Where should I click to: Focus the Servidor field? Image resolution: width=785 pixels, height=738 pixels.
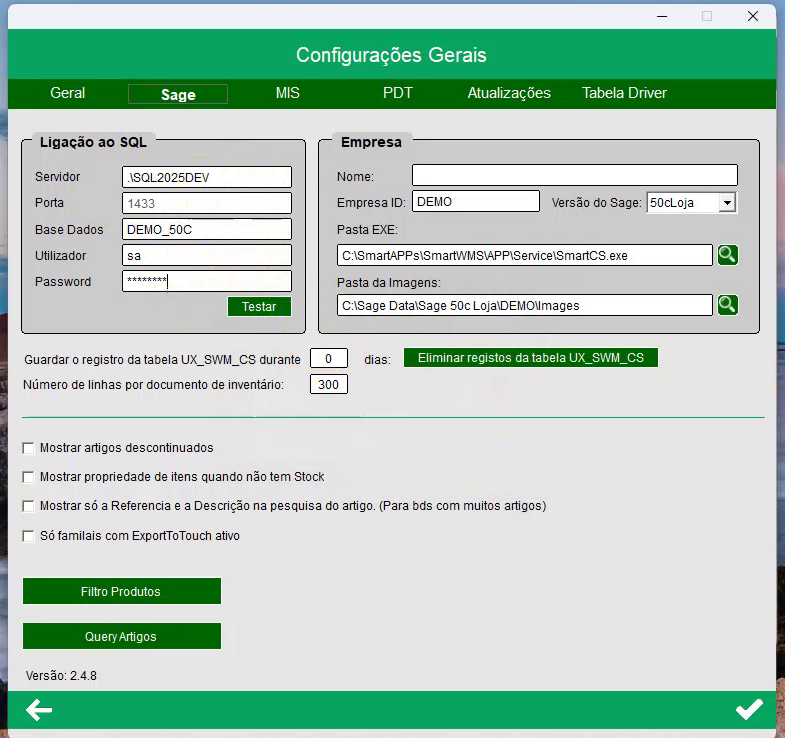(x=207, y=177)
